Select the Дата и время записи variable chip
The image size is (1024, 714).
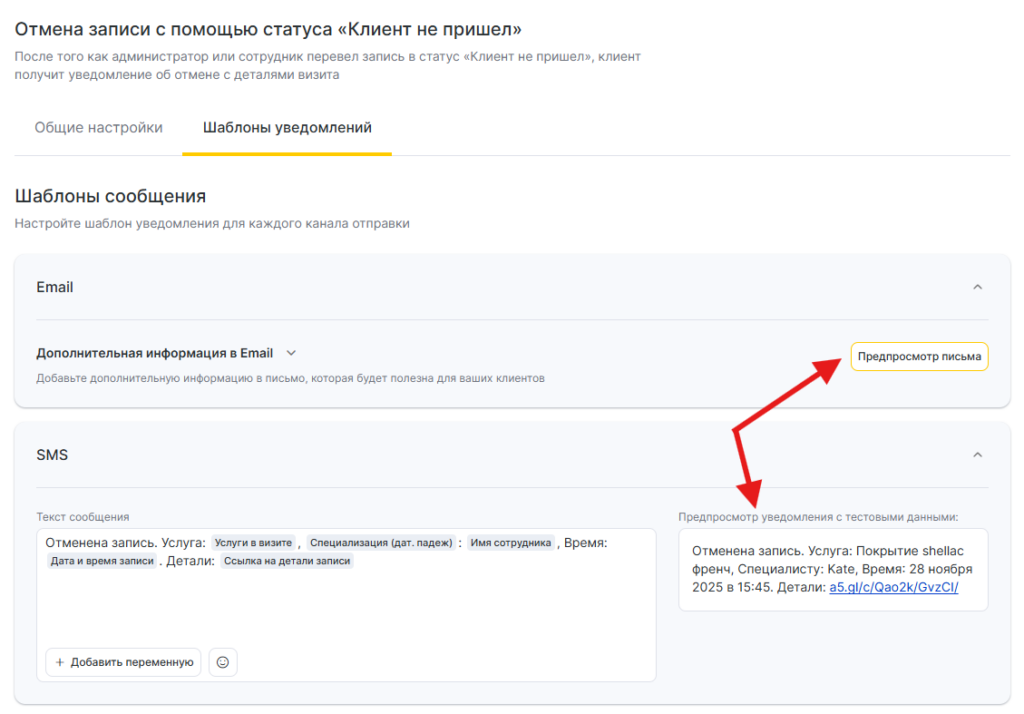coord(102,561)
